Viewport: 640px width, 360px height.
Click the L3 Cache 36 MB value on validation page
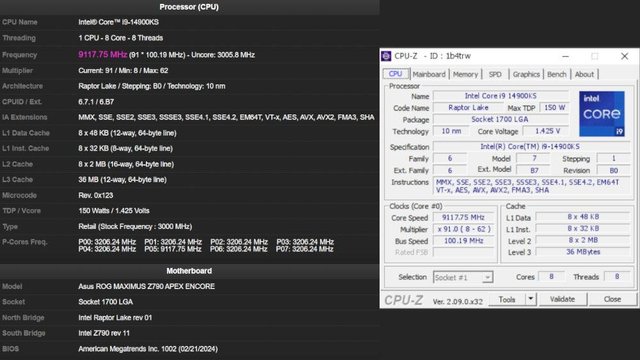122,180
